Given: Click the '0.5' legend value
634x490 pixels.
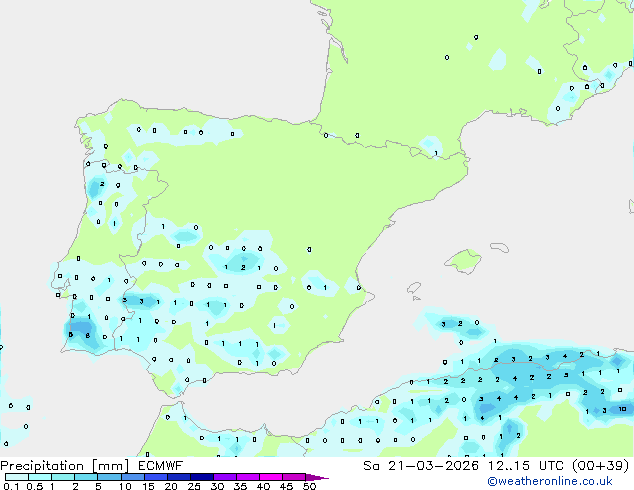Looking at the screenshot, I should coord(35,486).
